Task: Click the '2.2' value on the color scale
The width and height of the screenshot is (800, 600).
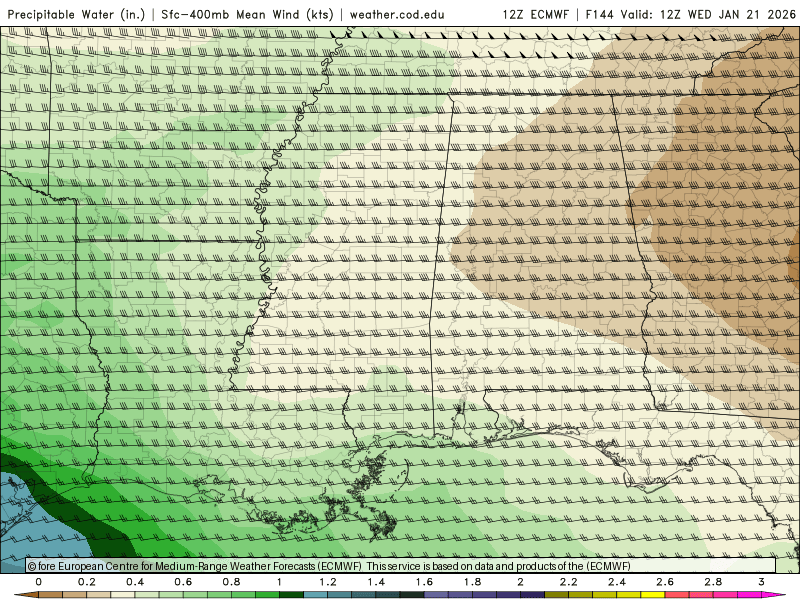Action: point(568,582)
